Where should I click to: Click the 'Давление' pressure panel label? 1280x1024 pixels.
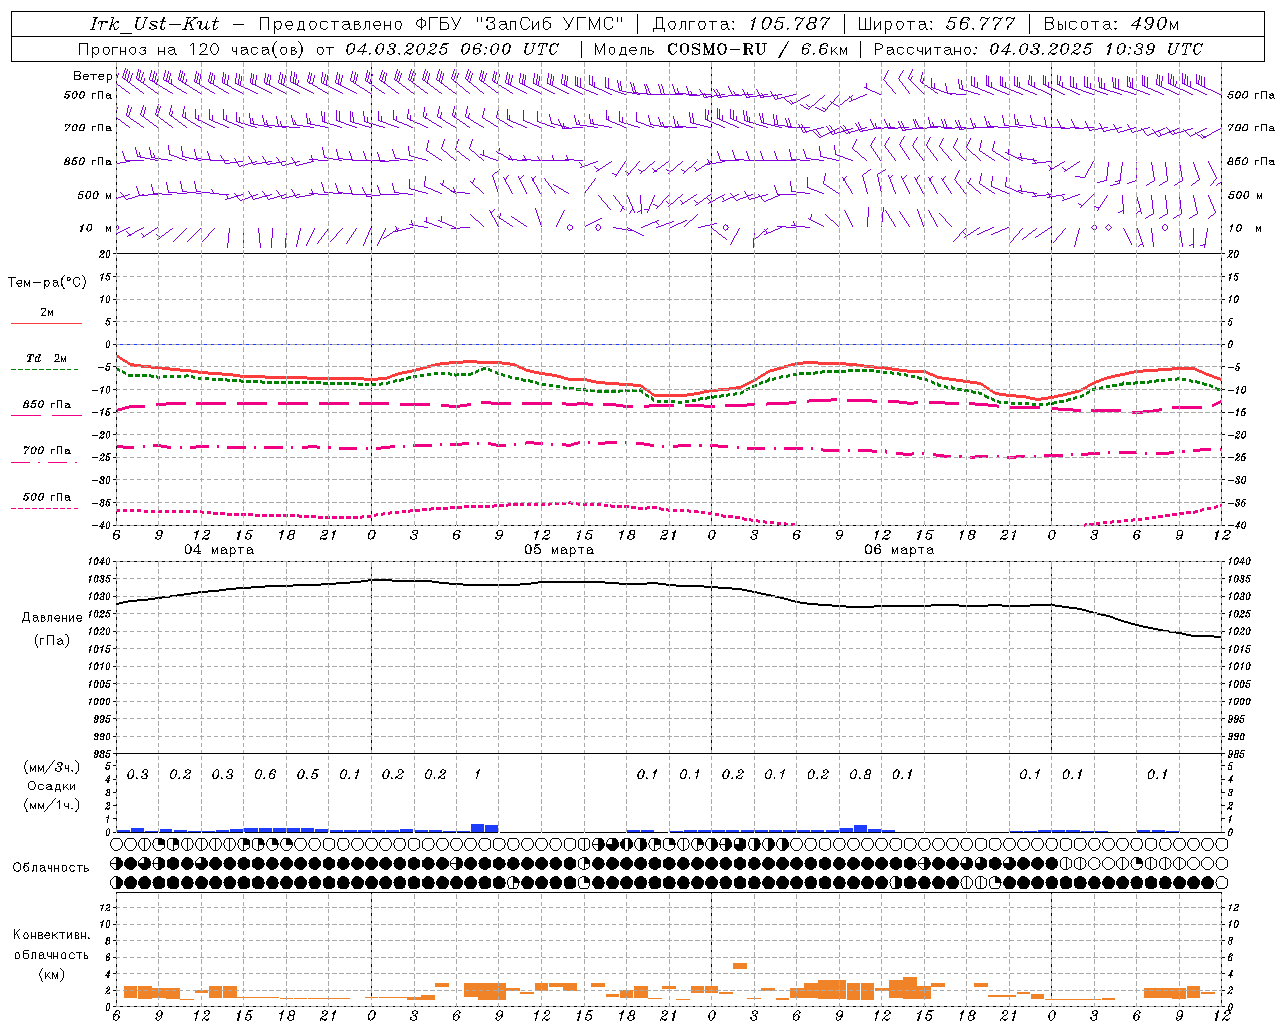coord(52,618)
